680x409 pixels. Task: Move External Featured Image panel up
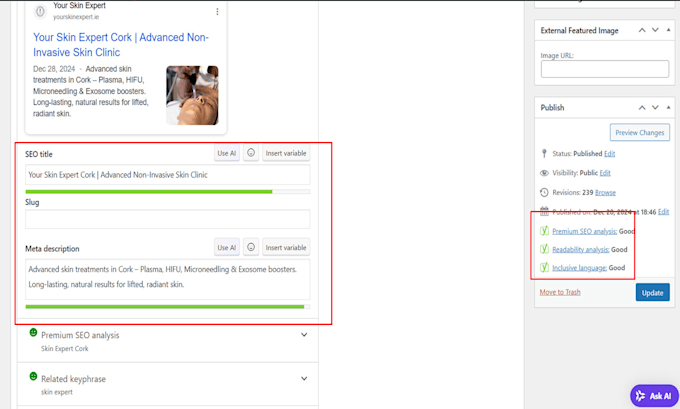[x=642, y=30]
